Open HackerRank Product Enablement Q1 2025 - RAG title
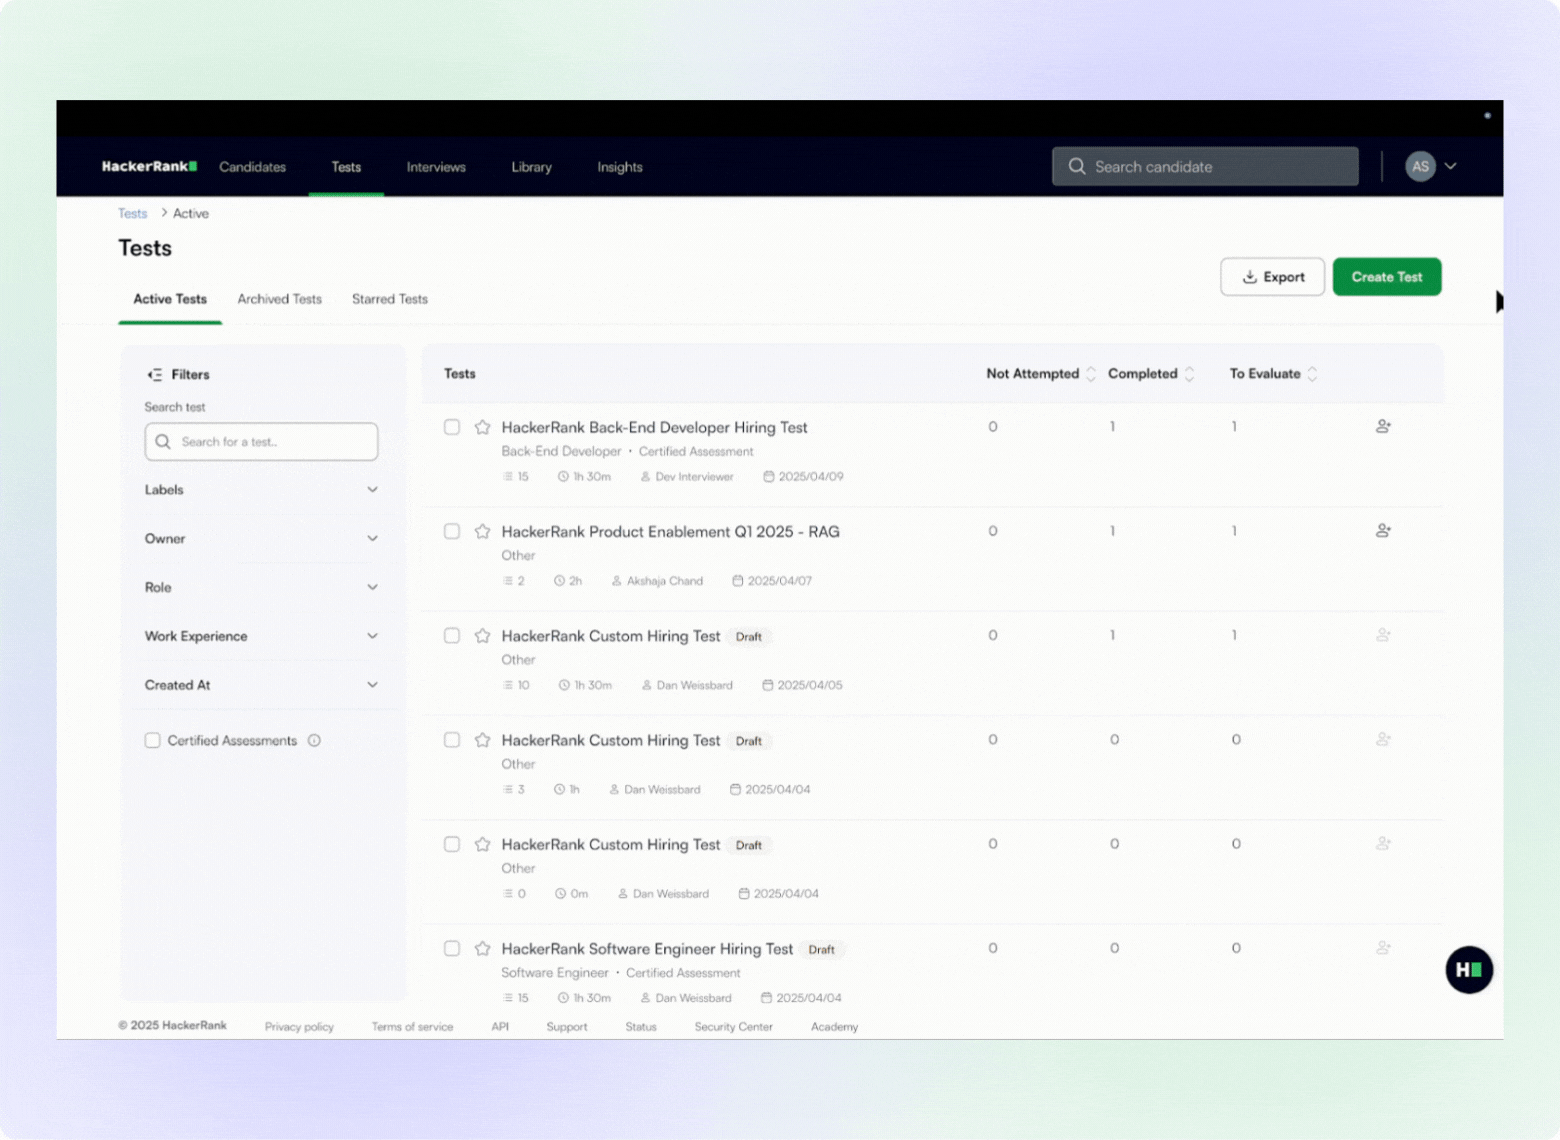 point(670,531)
